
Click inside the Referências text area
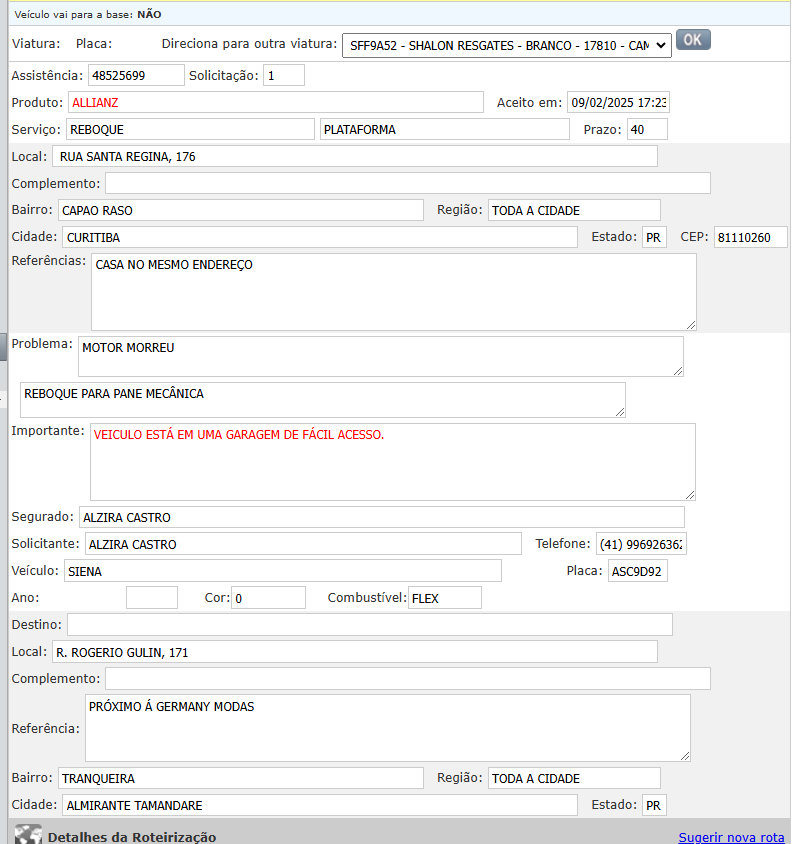[393, 291]
